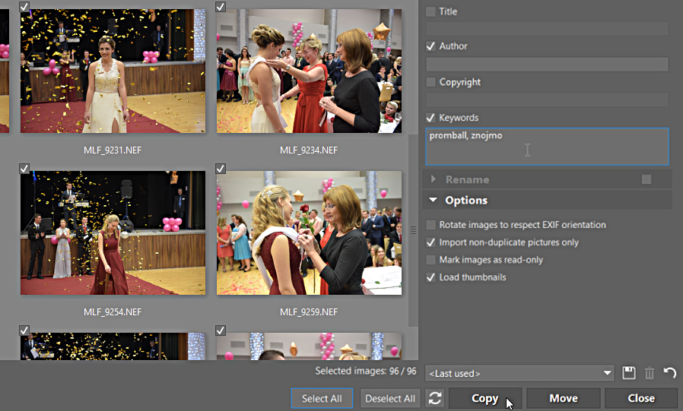Click the Deselect All button
Image resolution: width=683 pixels, height=411 pixels.
[390, 398]
